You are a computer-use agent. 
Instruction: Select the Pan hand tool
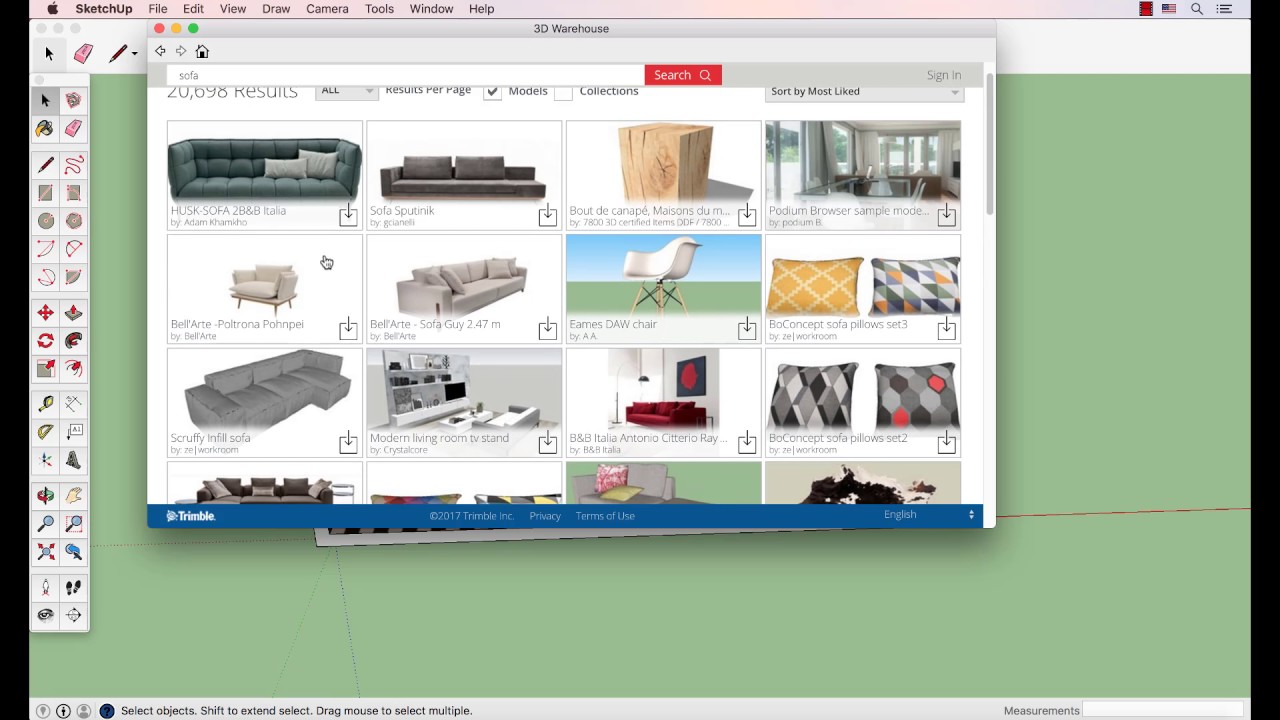(x=73, y=495)
